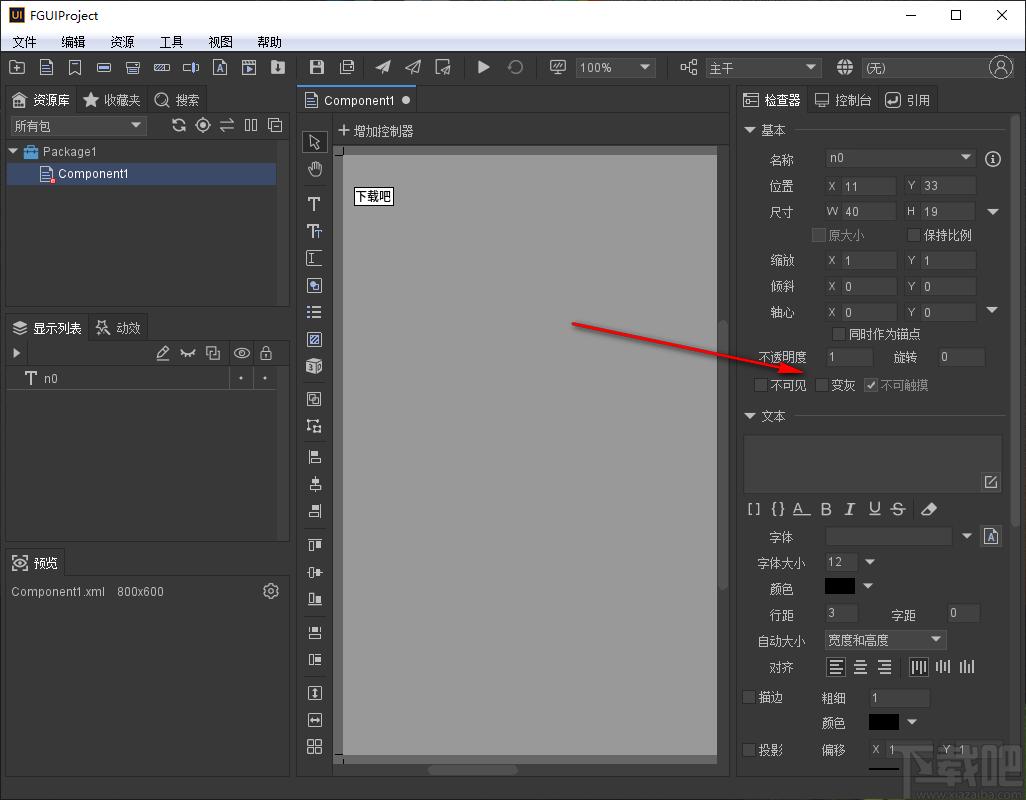Click the user account icon
This screenshot has height=800, width=1026.
click(x=1000, y=67)
